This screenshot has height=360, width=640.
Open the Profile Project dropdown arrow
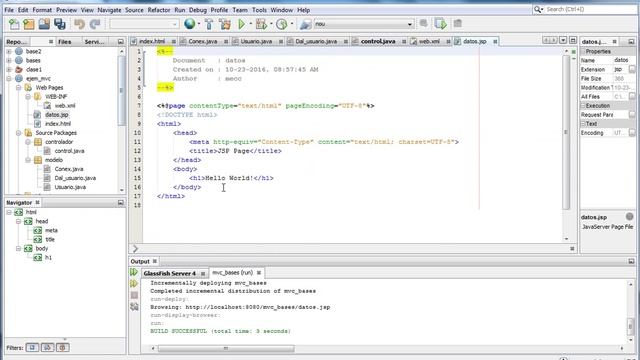[291, 24]
